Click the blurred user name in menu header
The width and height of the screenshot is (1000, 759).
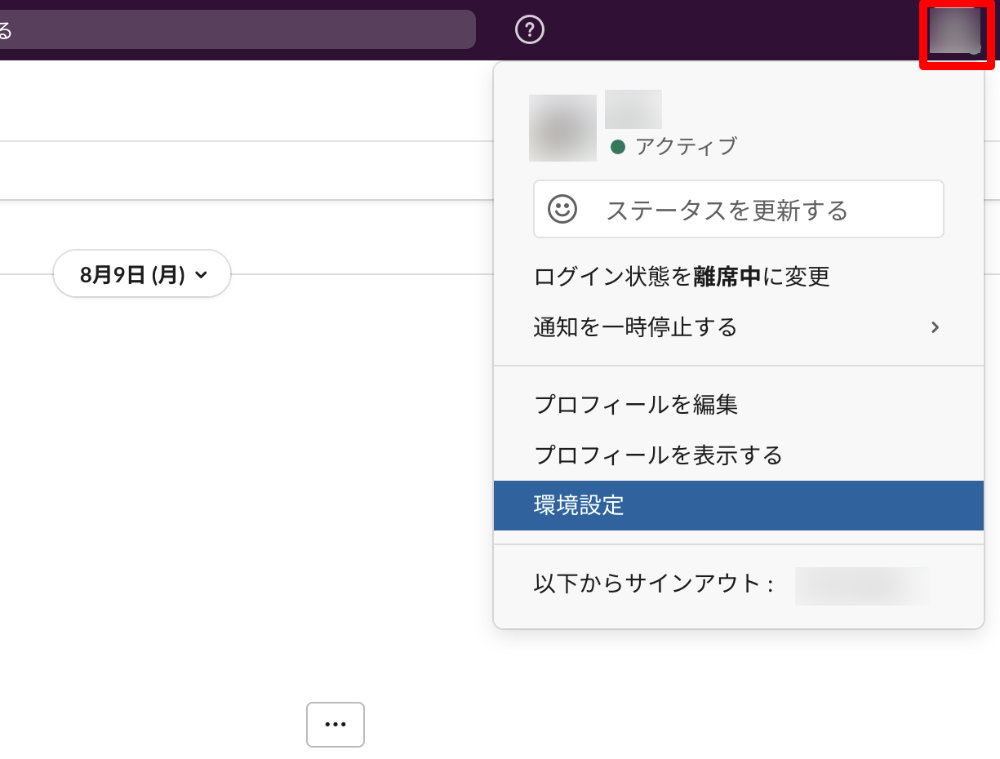(633, 109)
